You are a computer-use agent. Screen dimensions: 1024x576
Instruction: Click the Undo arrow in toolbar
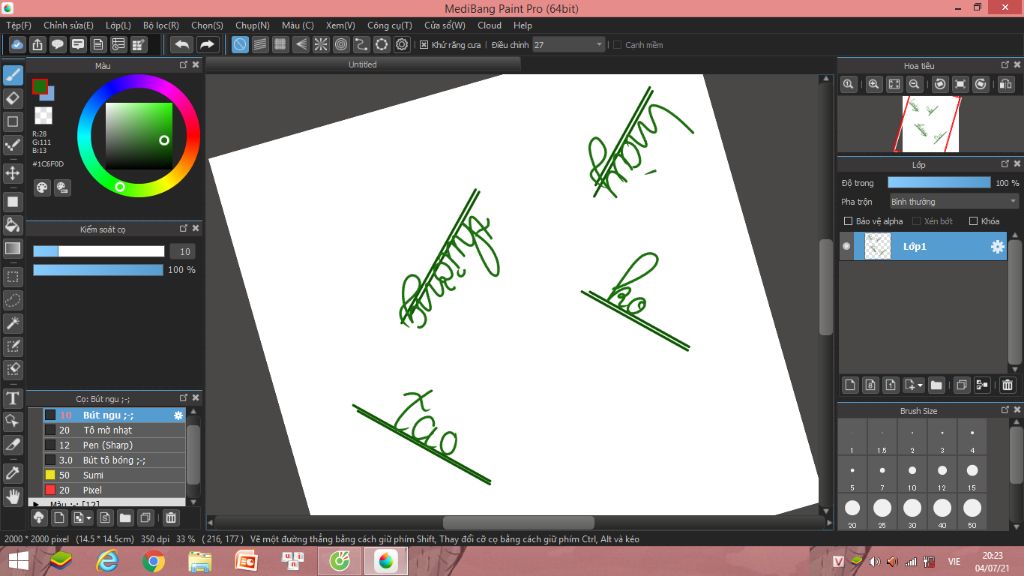(x=181, y=44)
